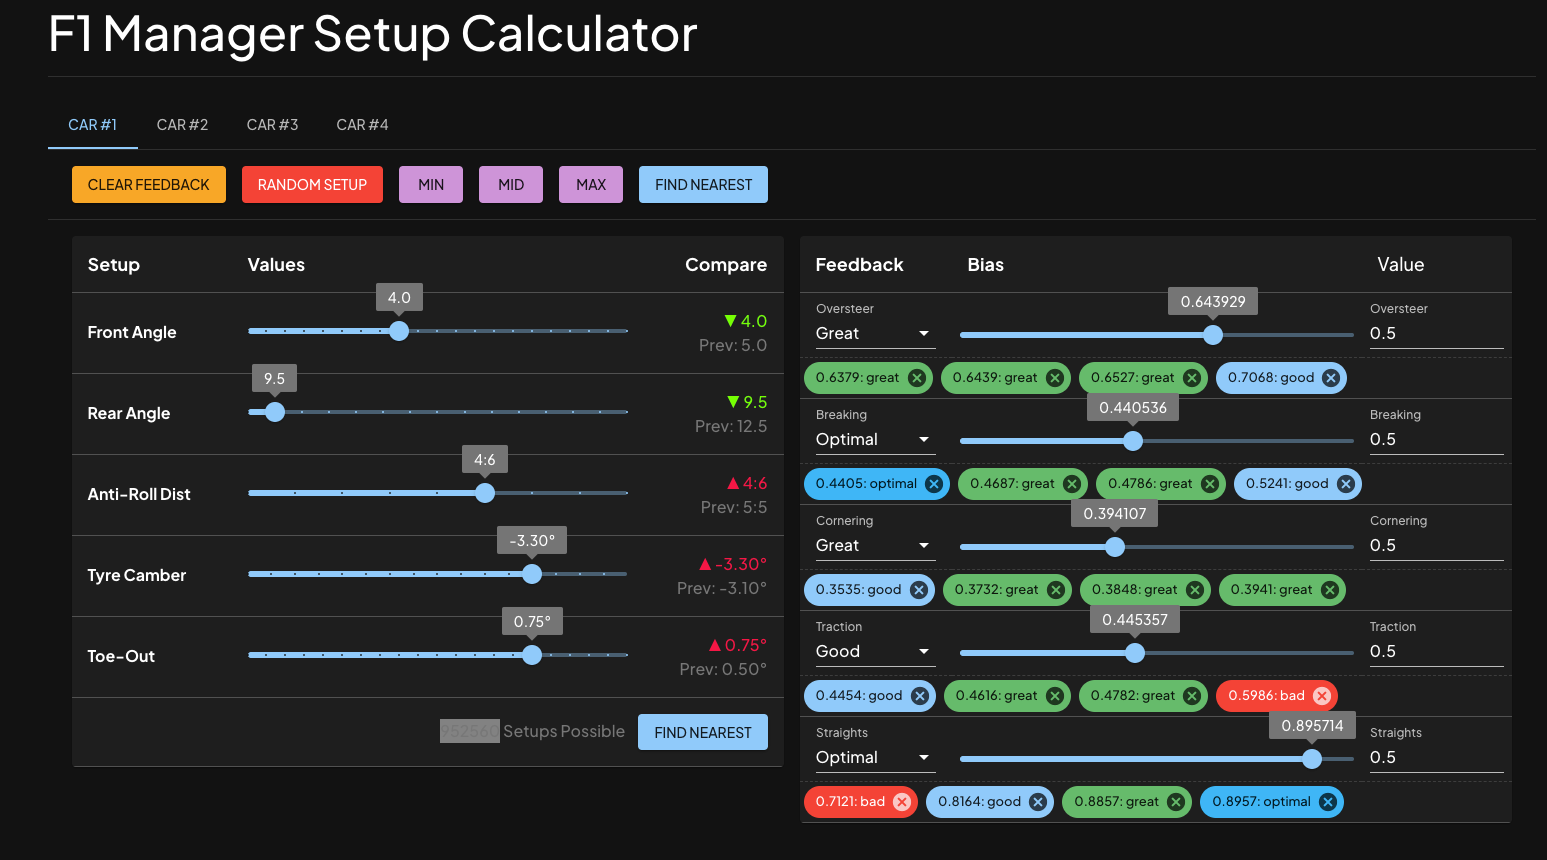Expand the Breaking feedback dropdown

coord(874,440)
